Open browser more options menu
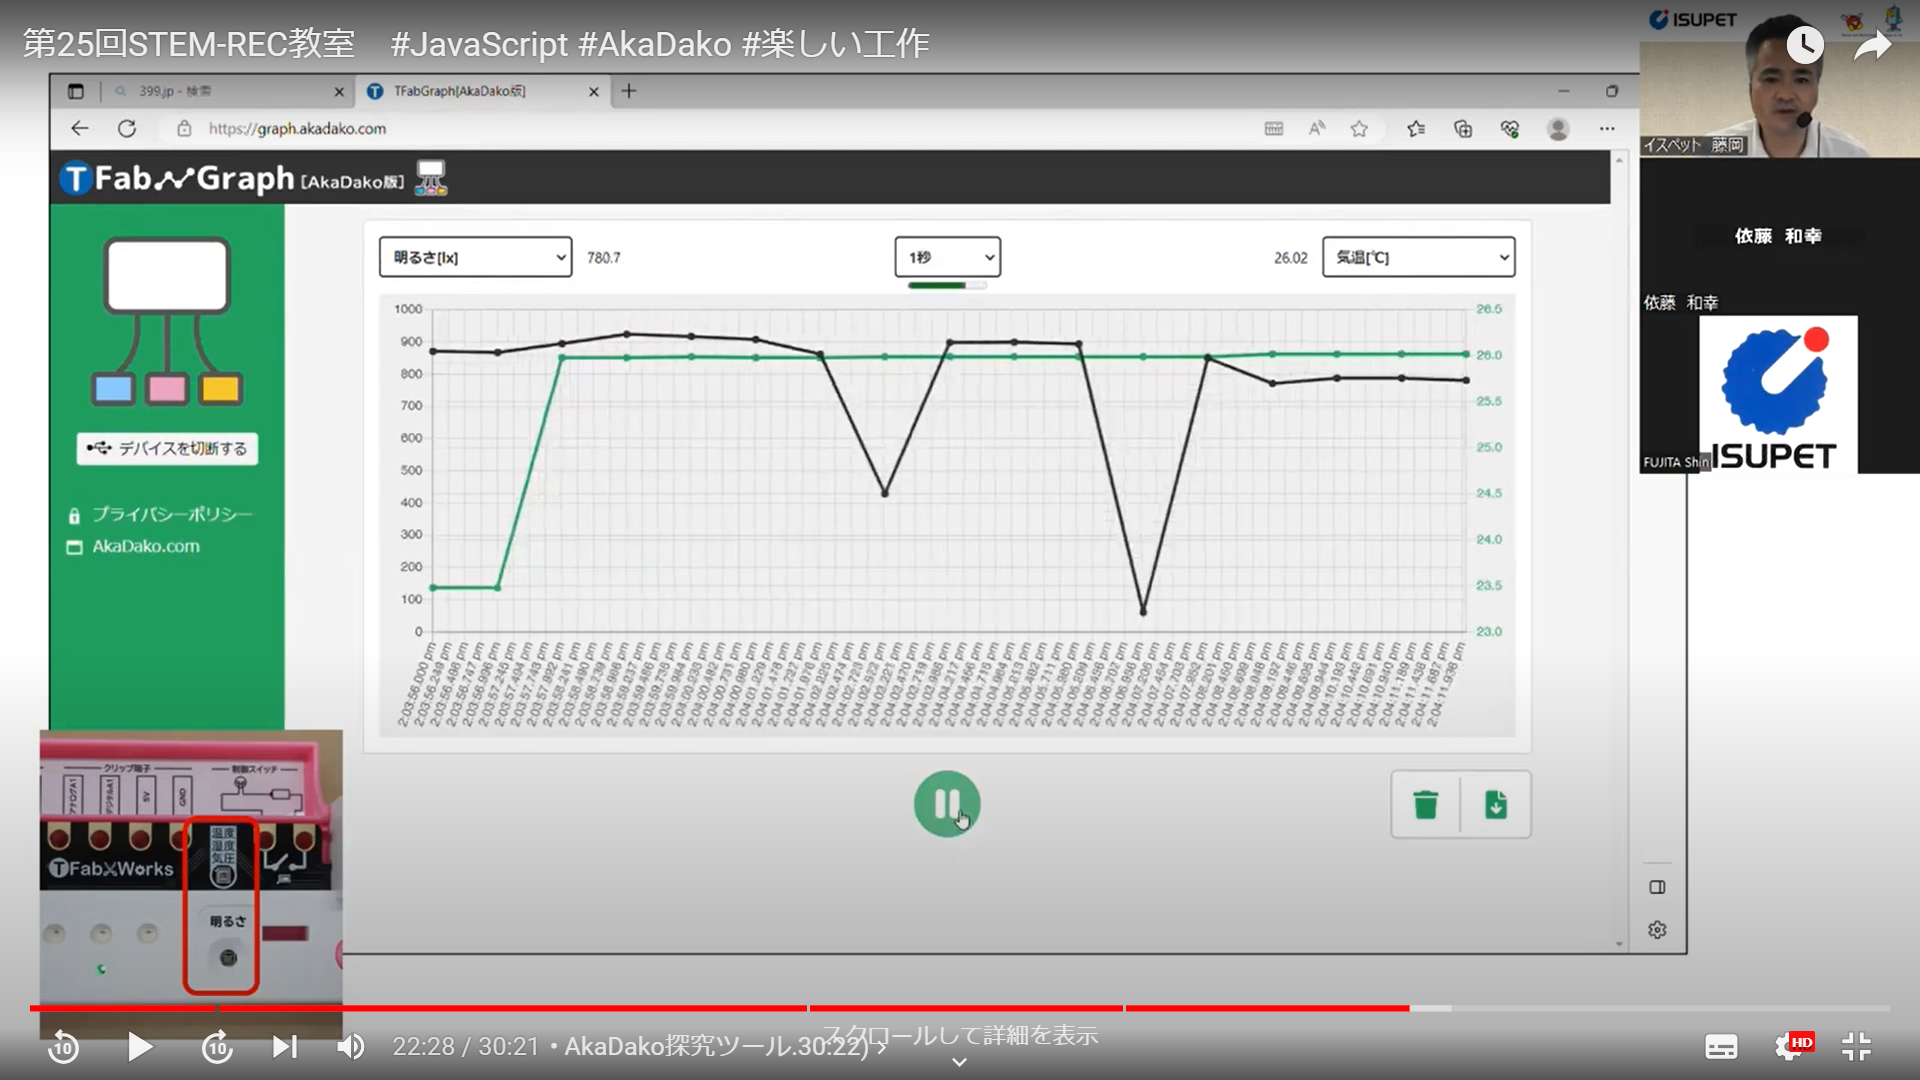Image resolution: width=1920 pixels, height=1080 pixels. 1607,129
